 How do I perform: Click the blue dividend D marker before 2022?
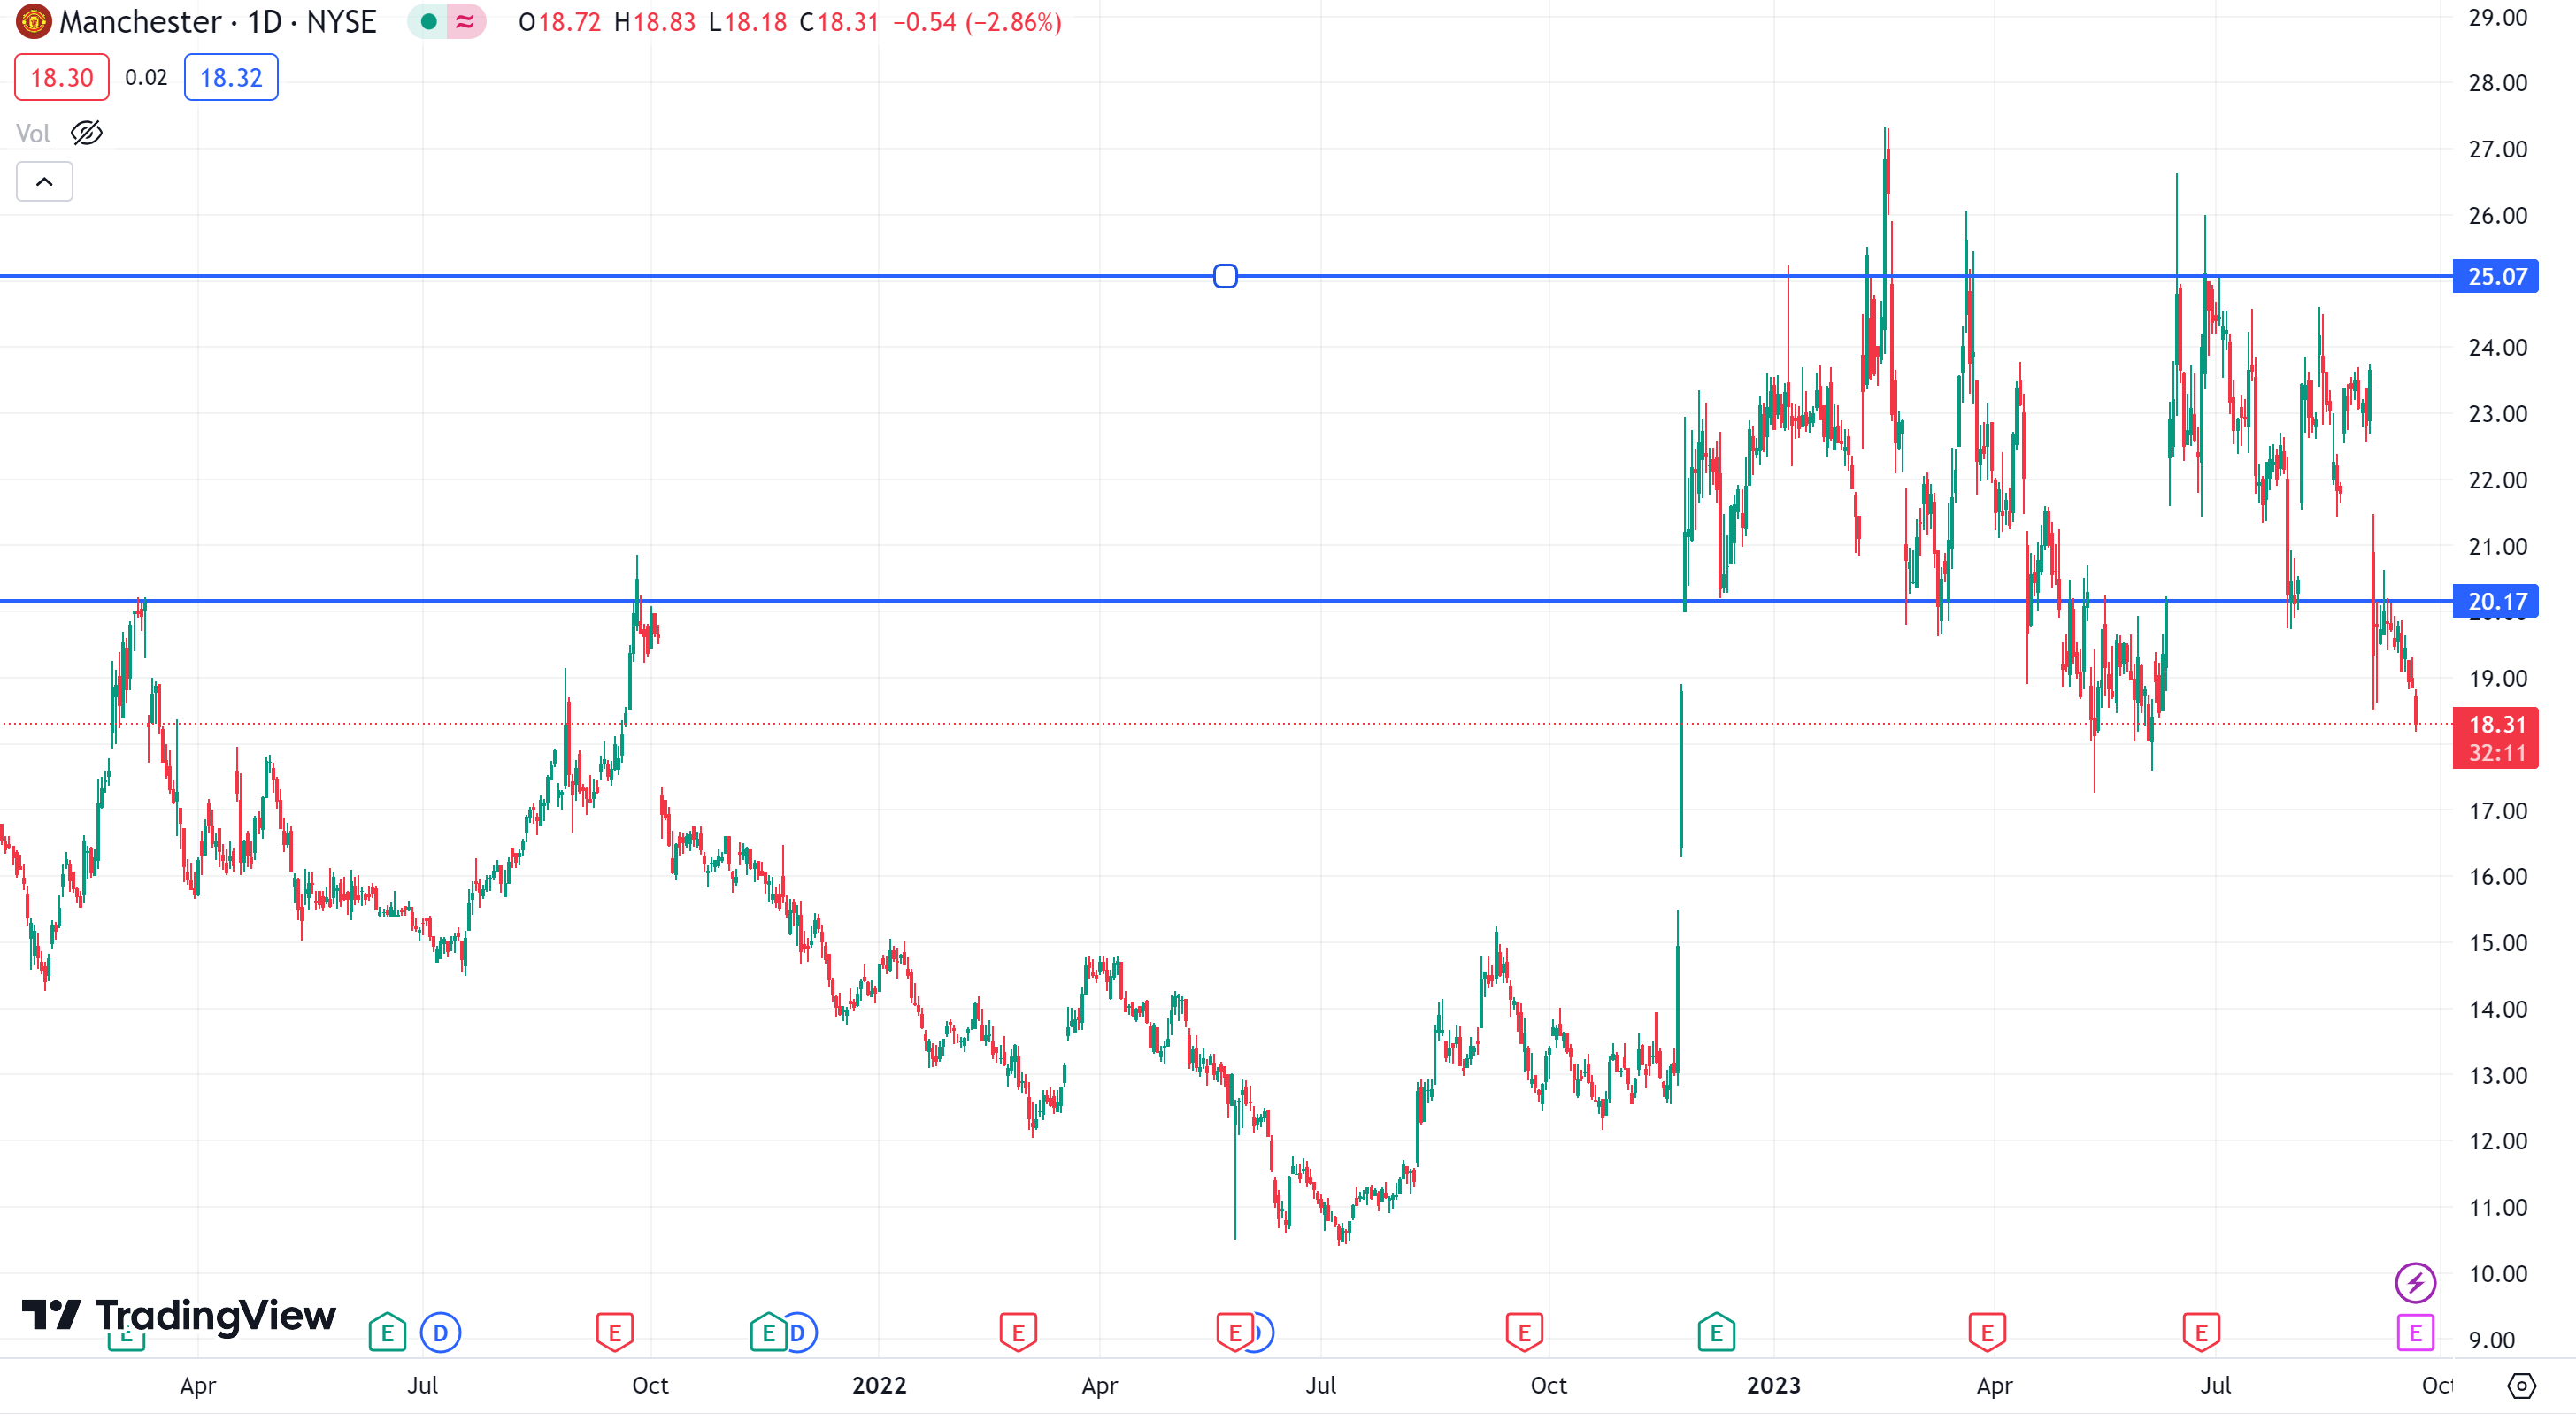[x=801, y=1334]
